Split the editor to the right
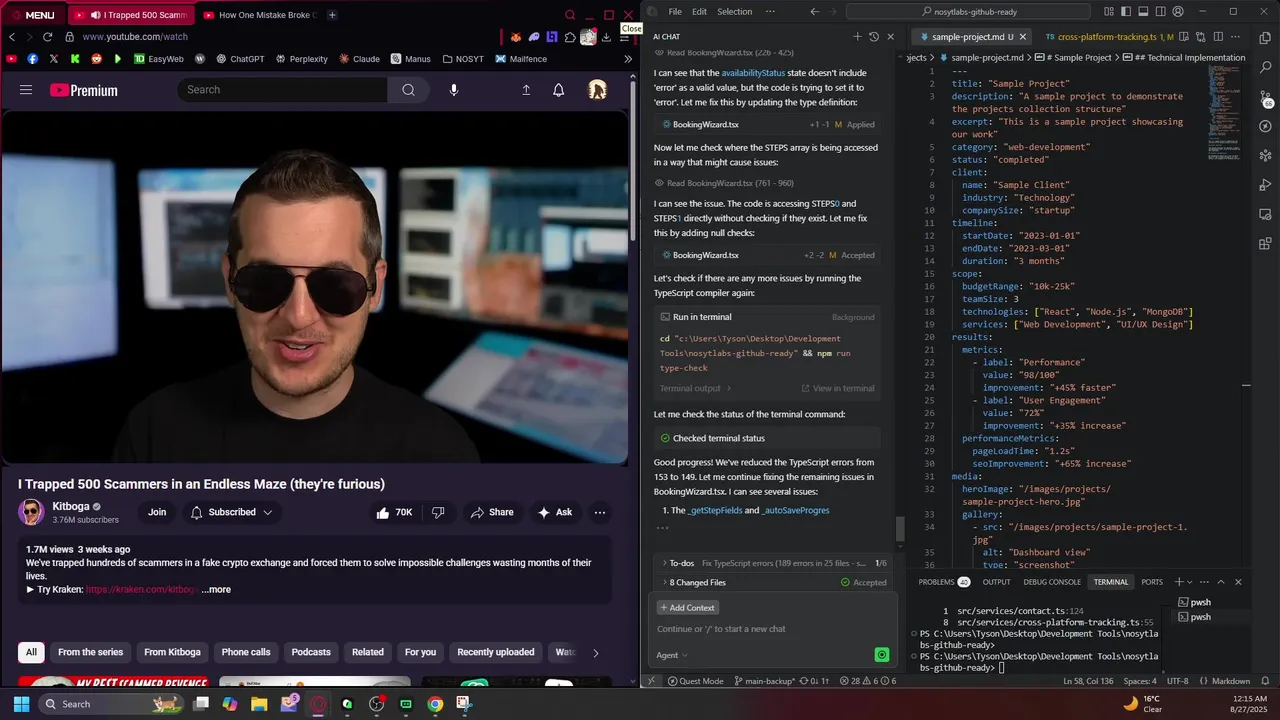Viewport: 1280px width, 720px height. tap(1220, 37)
